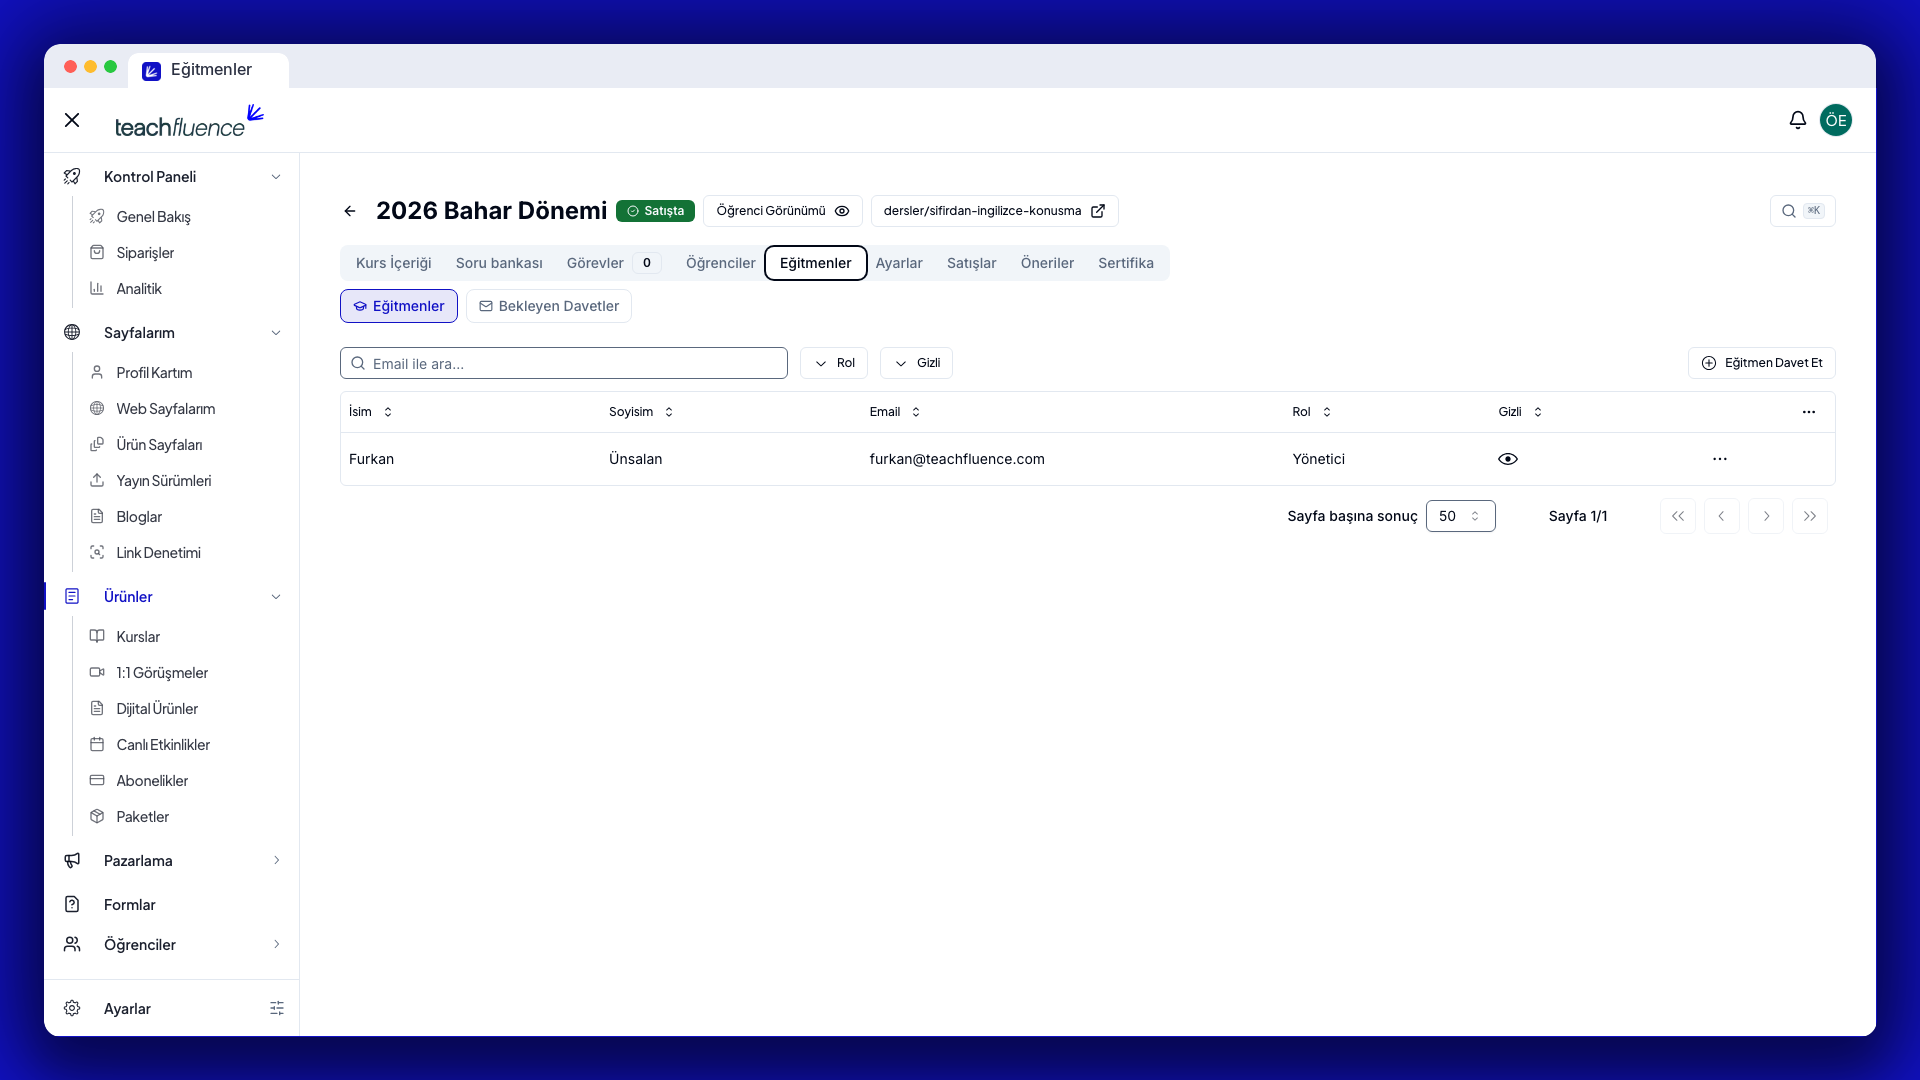Viewport: 1920px width, 1080px height.
Task: Toggle Furkan's Gizli visibility eye
Action: coord(1507,459)
